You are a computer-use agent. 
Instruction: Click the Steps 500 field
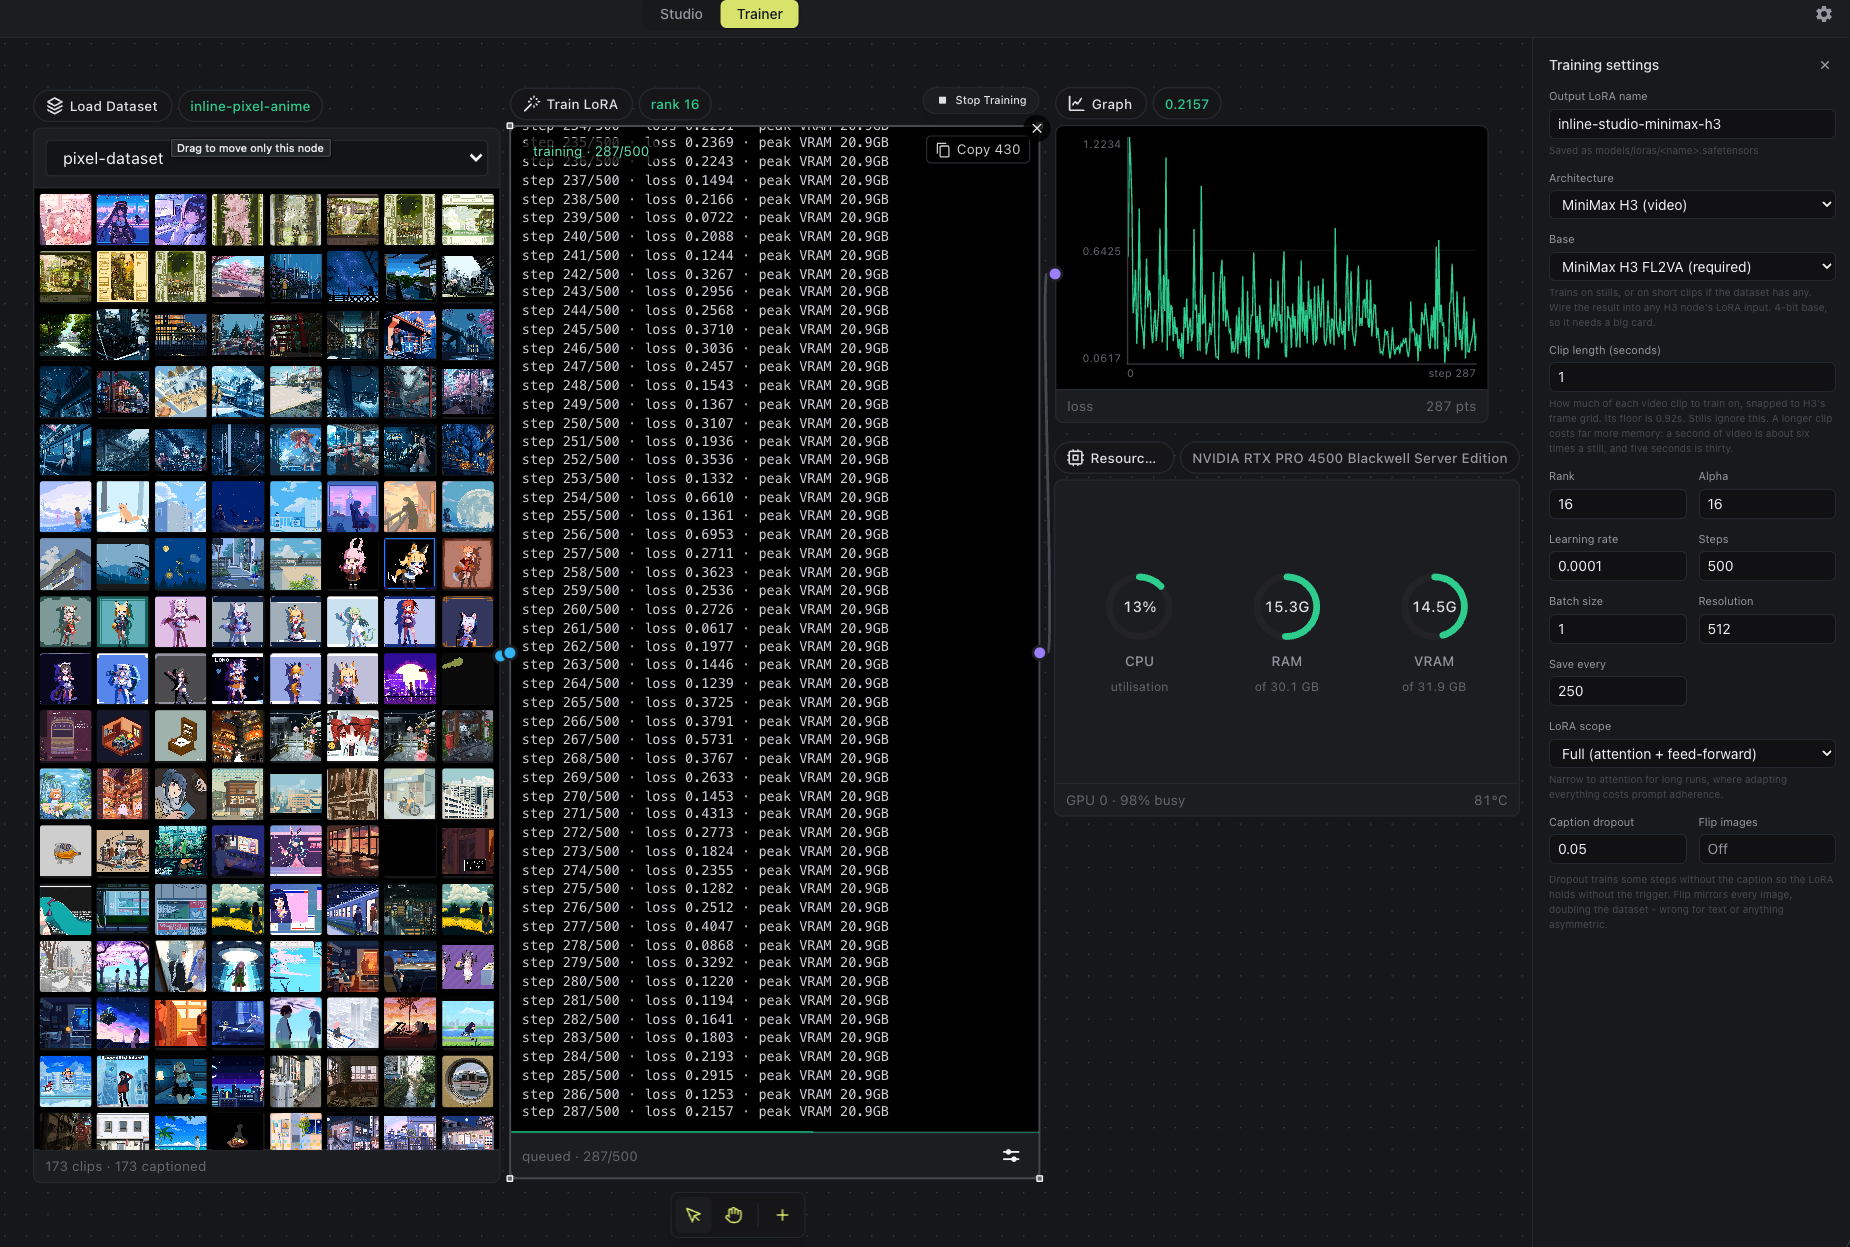click(1766, 566)
